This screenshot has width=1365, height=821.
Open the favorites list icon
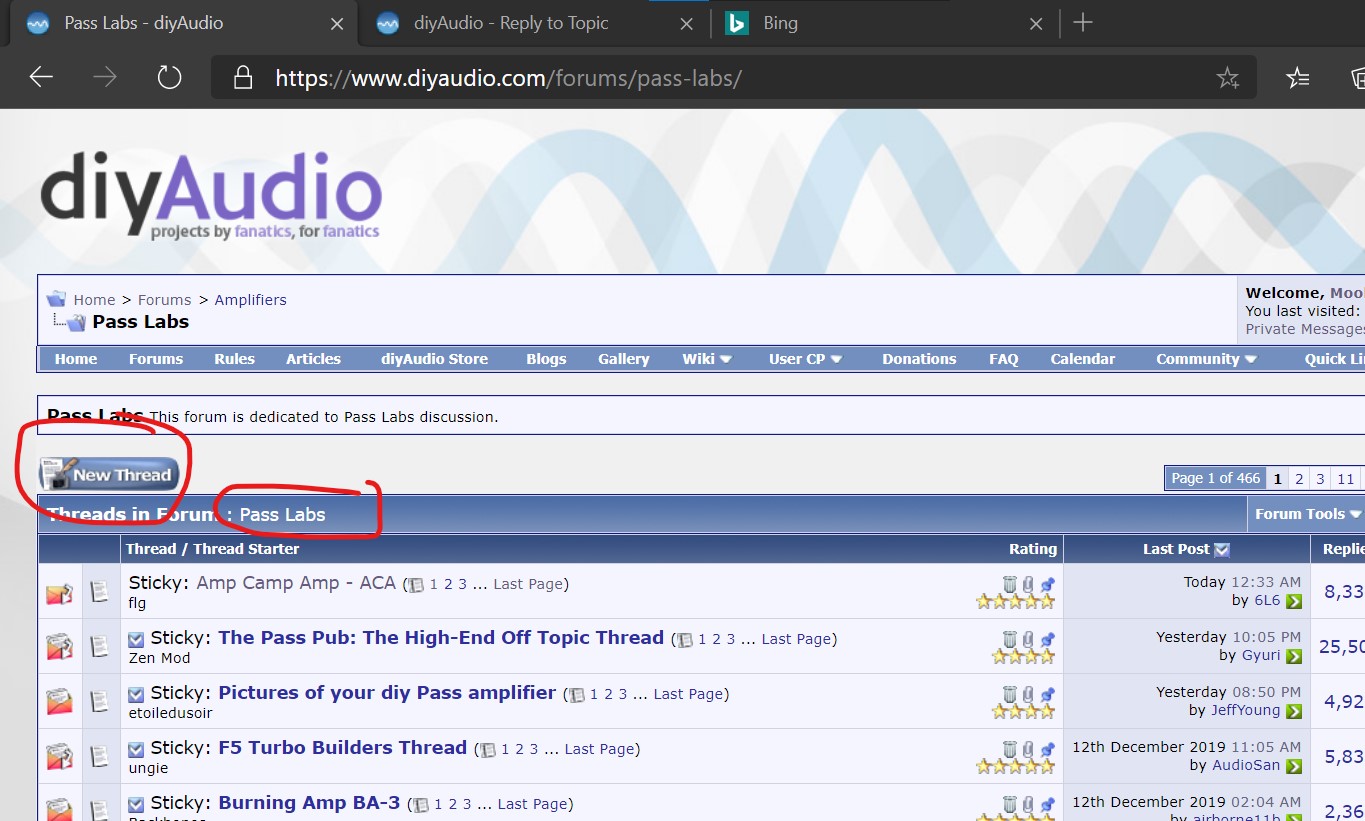click(x=1297, y=78)
